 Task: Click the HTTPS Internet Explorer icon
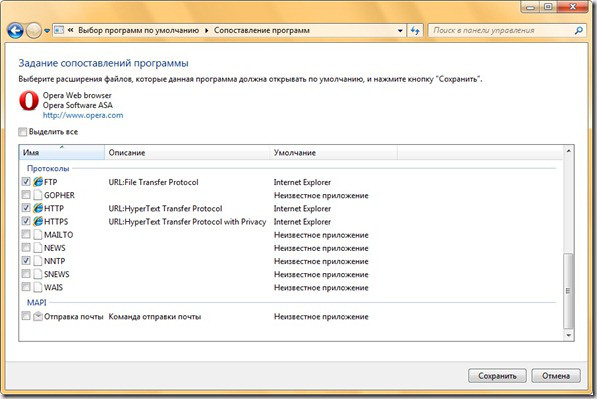click(x=38, y=221)
